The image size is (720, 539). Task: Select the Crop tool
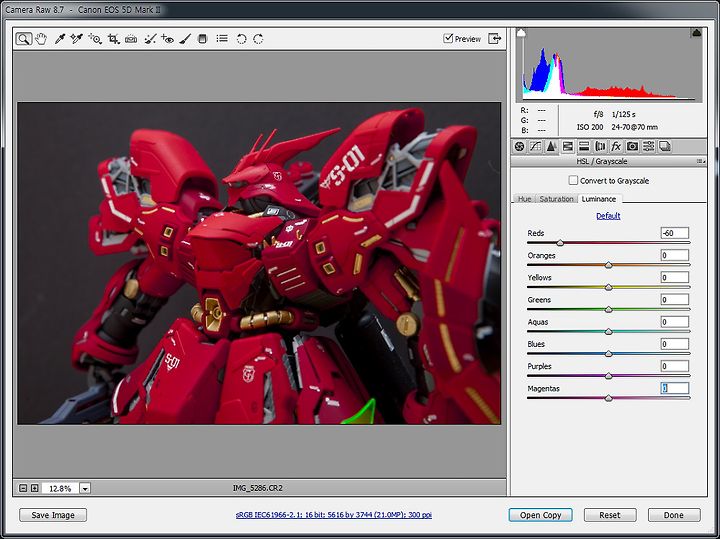point(113,39)
